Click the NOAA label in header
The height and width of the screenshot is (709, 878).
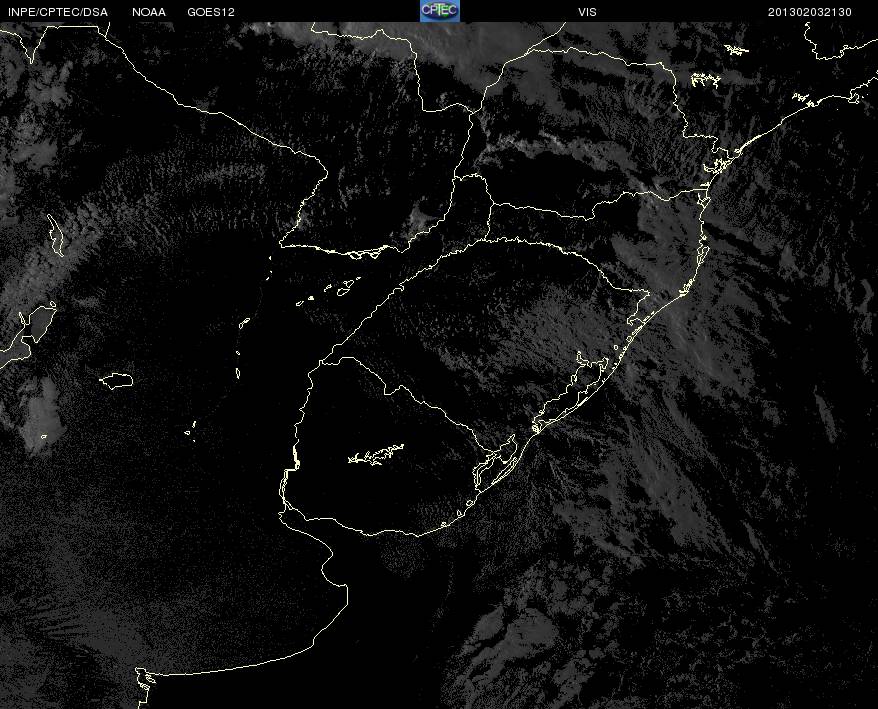(149, 12)
